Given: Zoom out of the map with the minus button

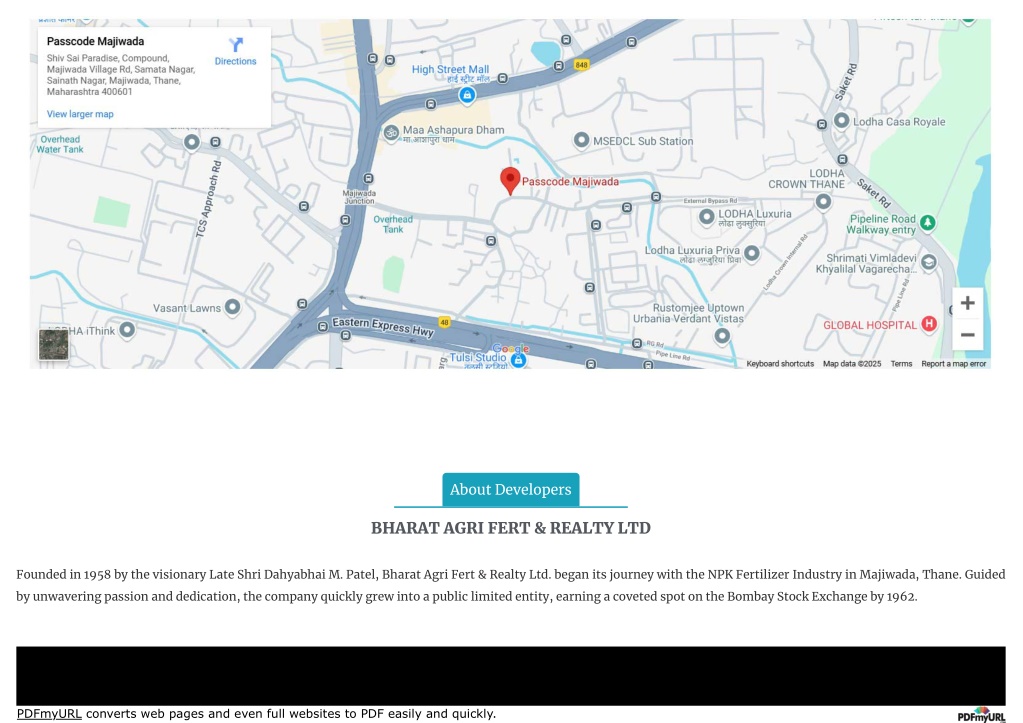Looking at the screenshot, I should click(x=968, y=335).
